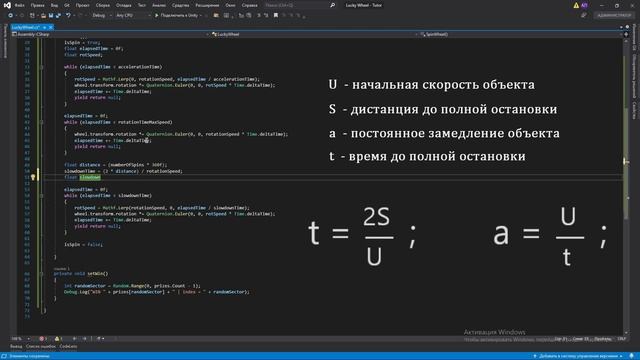The image size is (640, 360).
Task: Open the Тест menu
Action: 142,5
